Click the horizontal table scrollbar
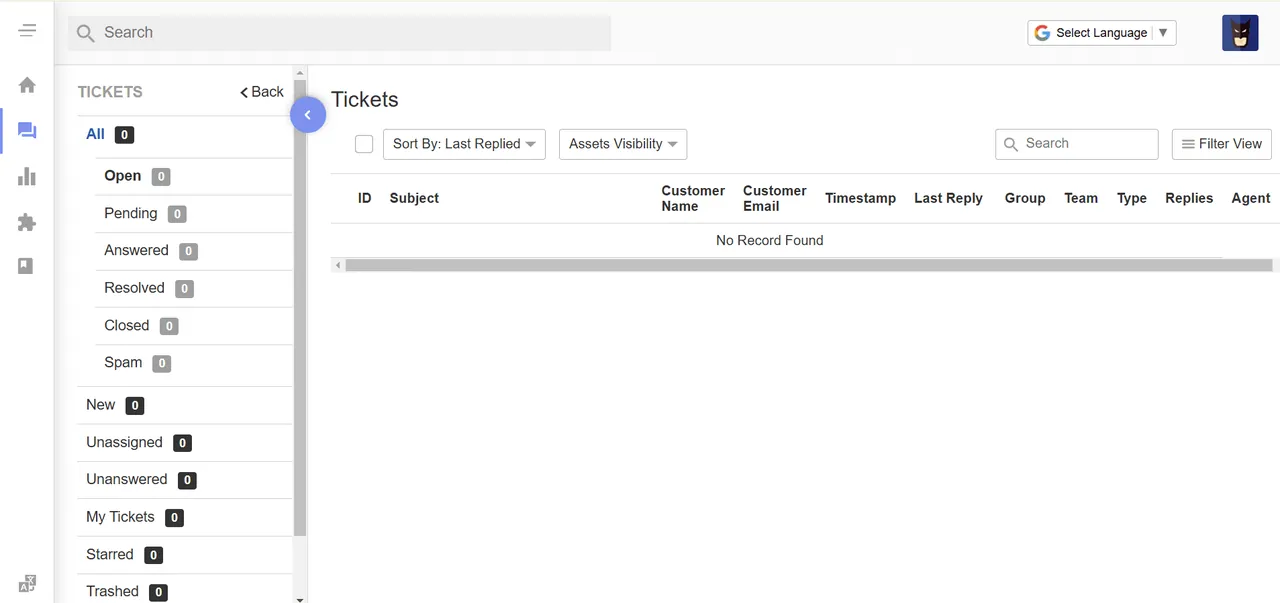This screenshot has height=603, width=1280. (808, 265)
